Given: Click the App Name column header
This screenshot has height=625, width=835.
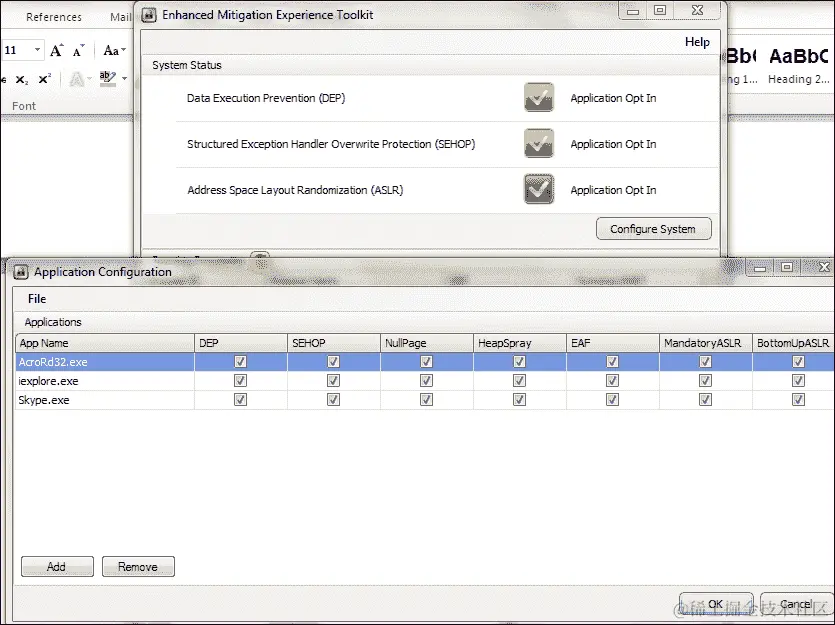Looking at the screenshot, I should (x=105, y=343).
